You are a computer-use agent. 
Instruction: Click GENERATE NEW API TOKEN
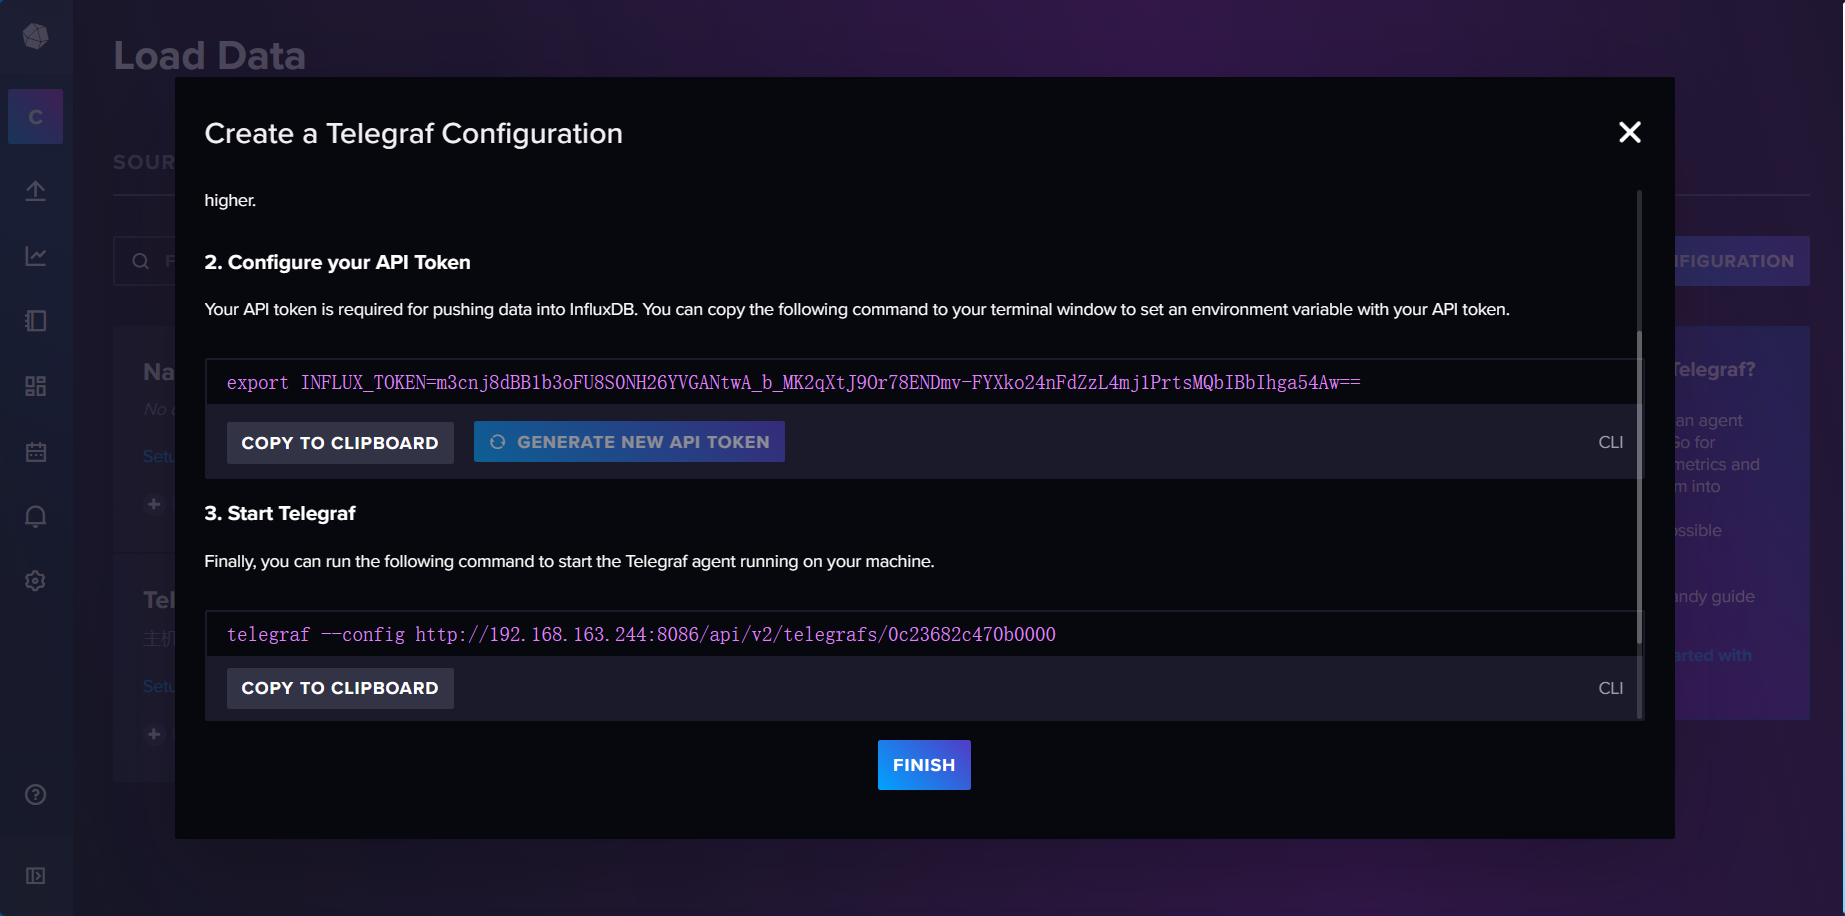click(628, 441)
